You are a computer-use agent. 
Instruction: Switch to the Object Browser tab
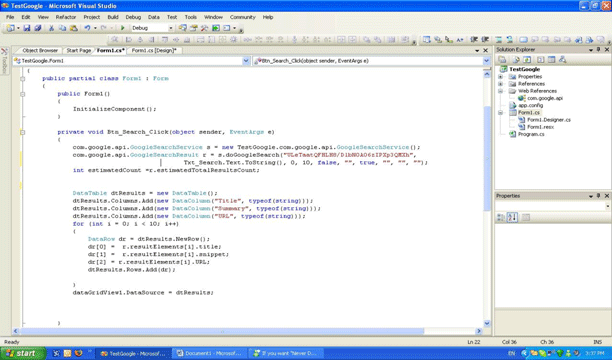coord(40,50)
